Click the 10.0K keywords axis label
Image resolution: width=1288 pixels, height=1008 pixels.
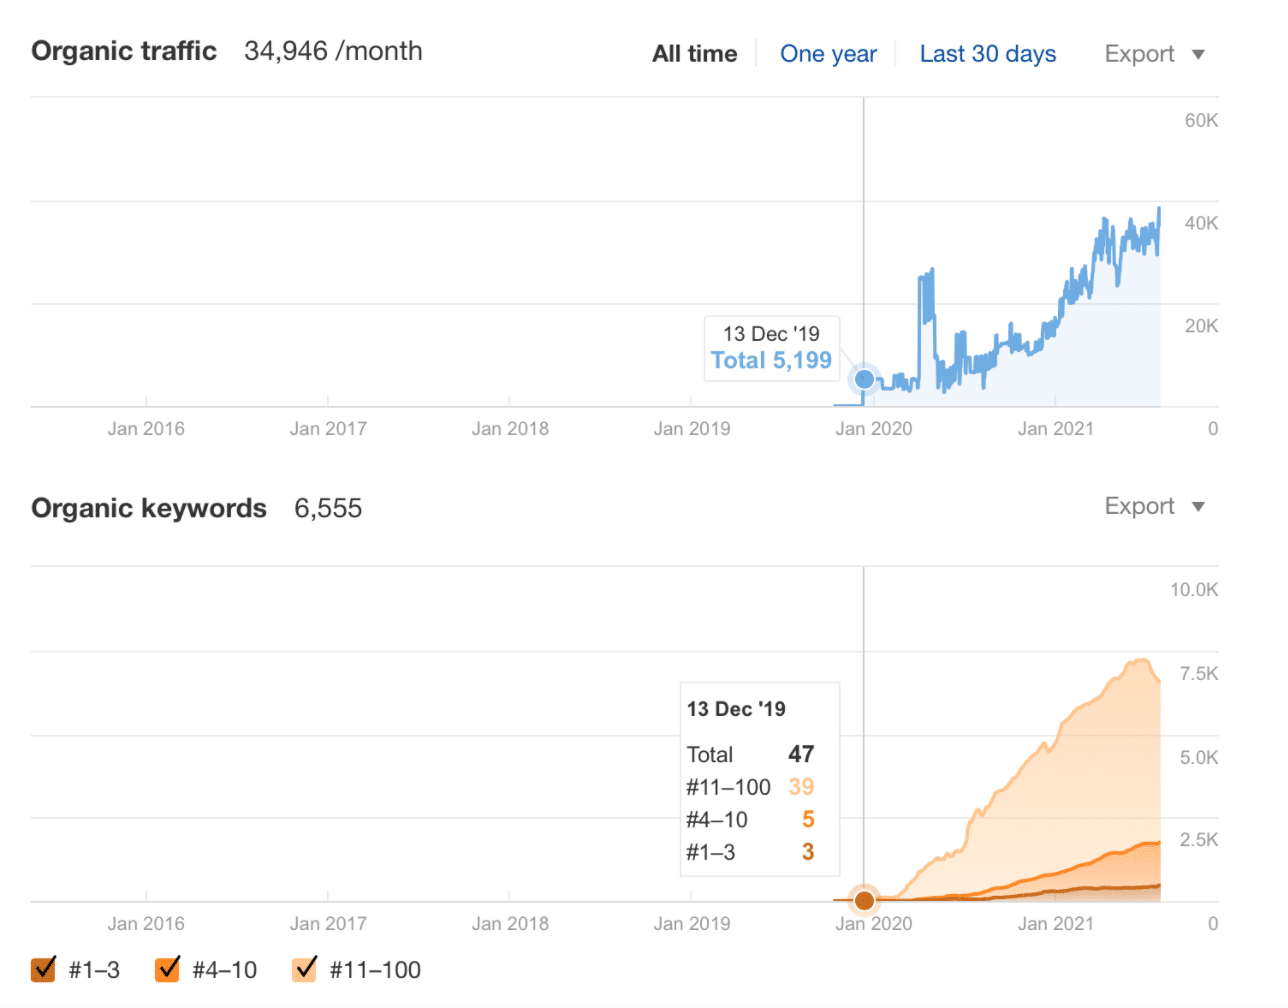pos(1194,590)
